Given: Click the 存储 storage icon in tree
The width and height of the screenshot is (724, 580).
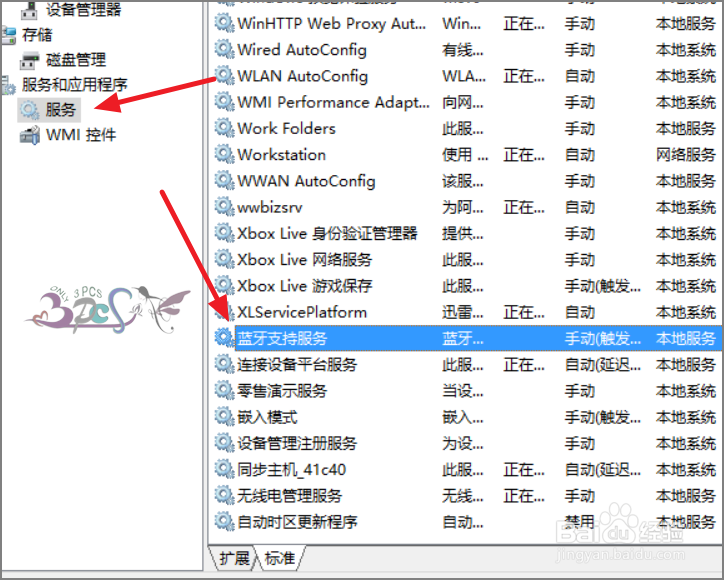Looking at the screenshot, I should (x=8, y=35).
